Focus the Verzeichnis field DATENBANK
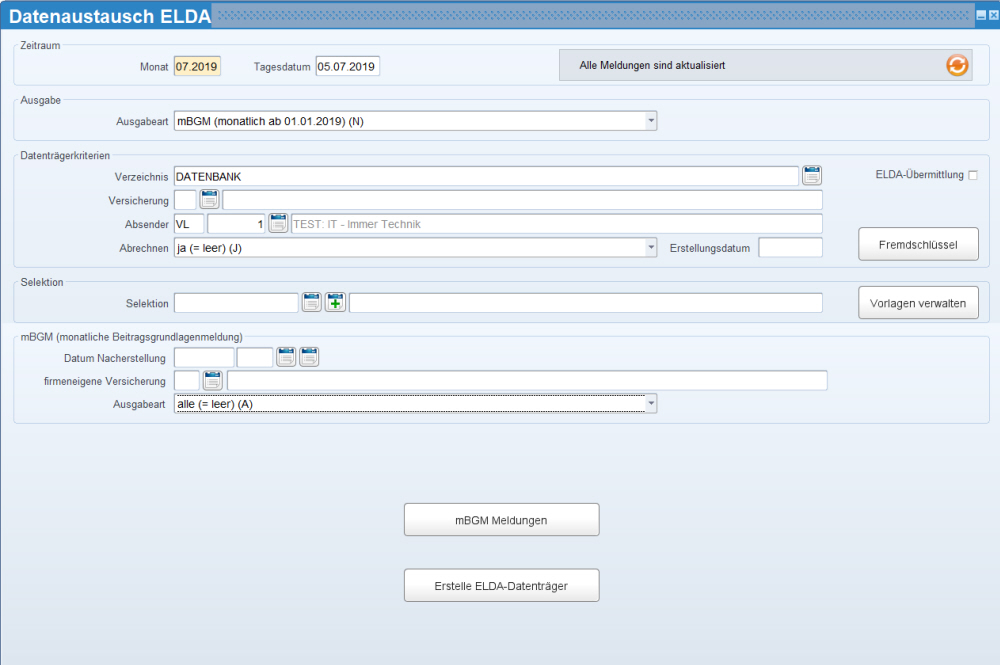This screenshot has width=1000, height=665. [x=486, y=177]
